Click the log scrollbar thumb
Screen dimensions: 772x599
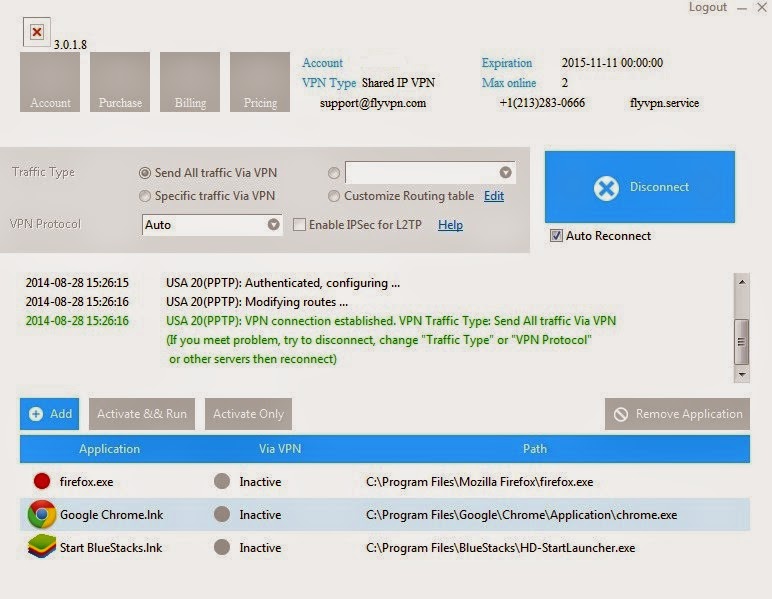tap(741, 342)
